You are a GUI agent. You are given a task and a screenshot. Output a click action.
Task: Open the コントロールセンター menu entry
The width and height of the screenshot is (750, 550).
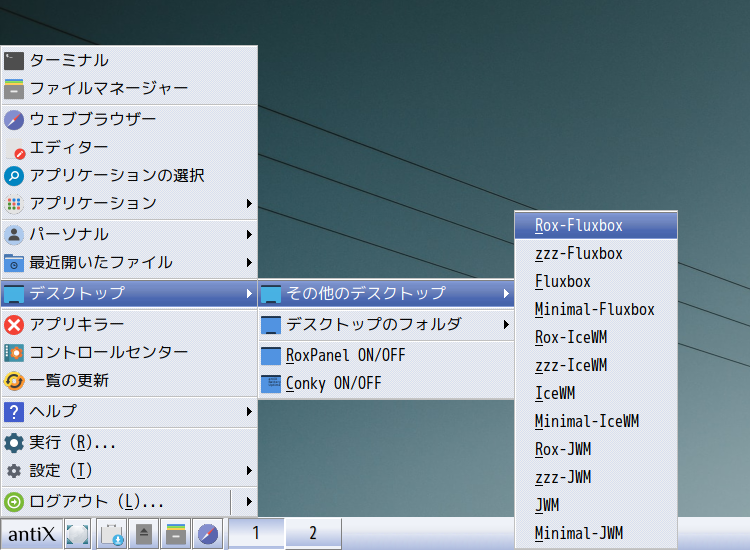(x=130, y=353)
